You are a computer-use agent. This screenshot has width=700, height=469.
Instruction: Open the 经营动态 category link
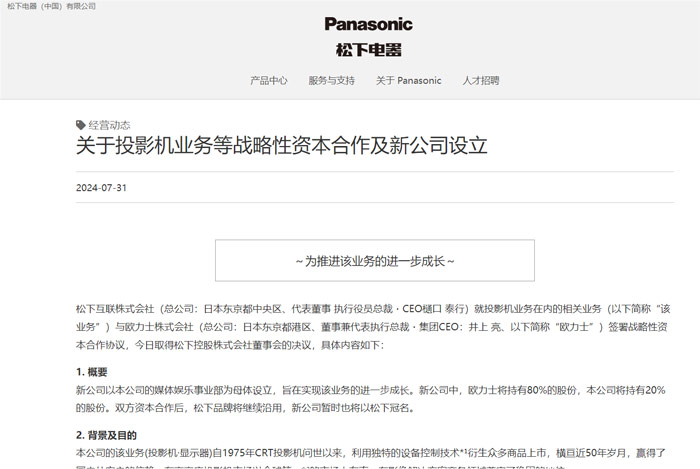tap(109, 125)
